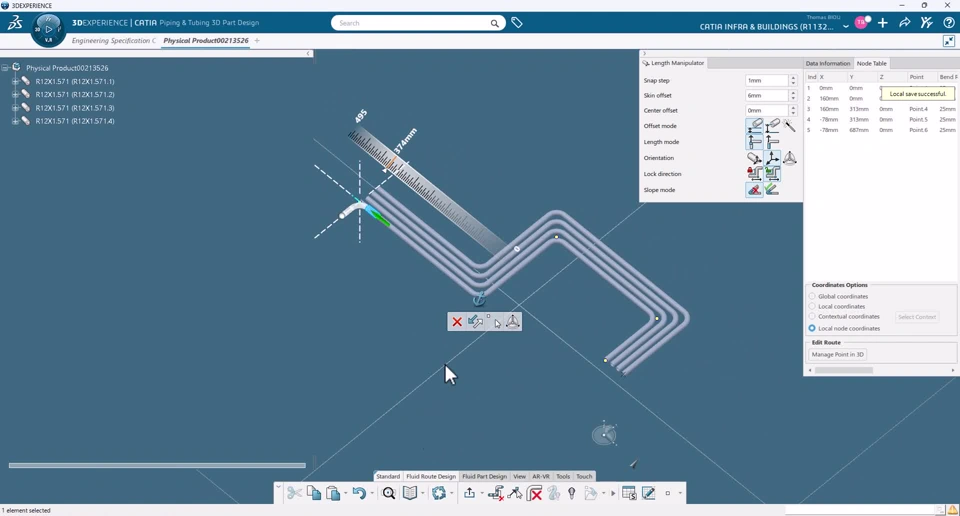Select the Standard toolbar tab
960x516 pixels.
pos(388,476)
